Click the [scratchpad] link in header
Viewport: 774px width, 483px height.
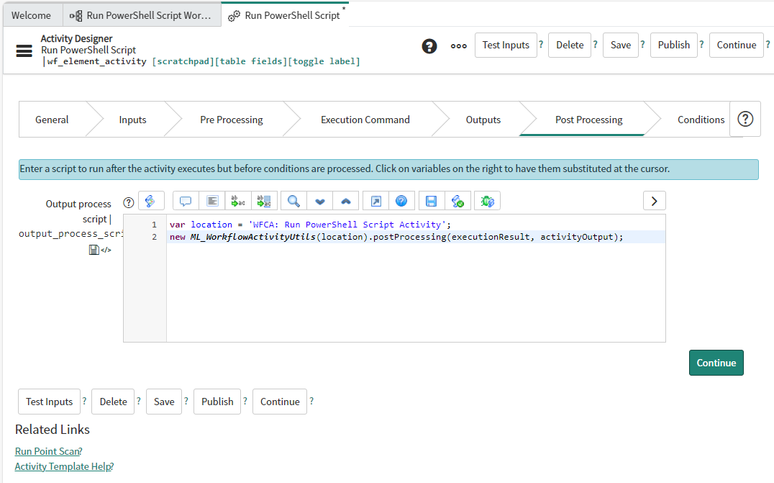(x=183, y=61)
